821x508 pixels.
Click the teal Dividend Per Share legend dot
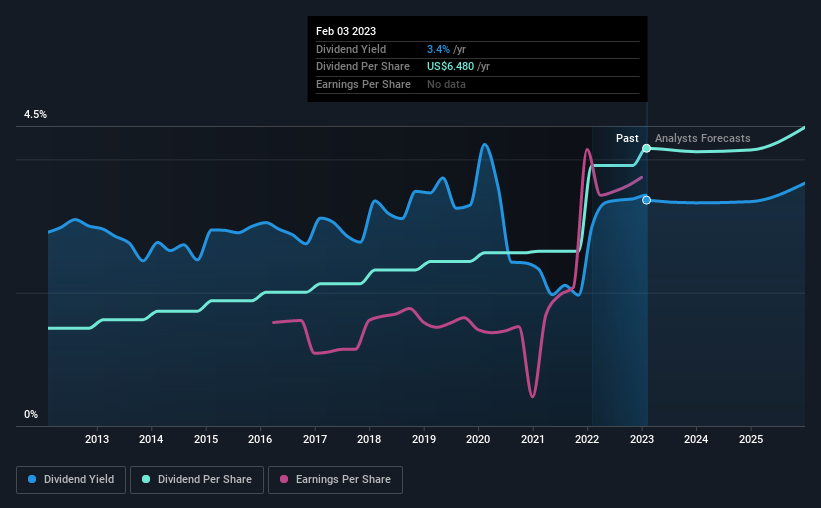pyautogui.click(x=146, y=479)
